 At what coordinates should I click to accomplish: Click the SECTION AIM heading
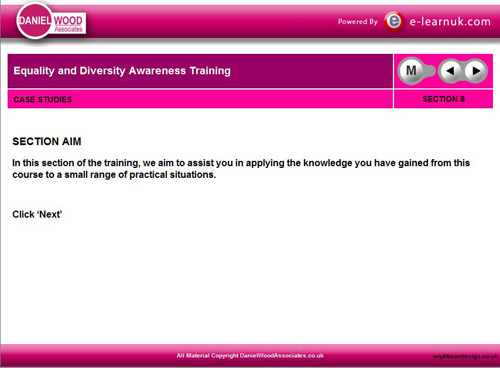click(x=47, y=141)
